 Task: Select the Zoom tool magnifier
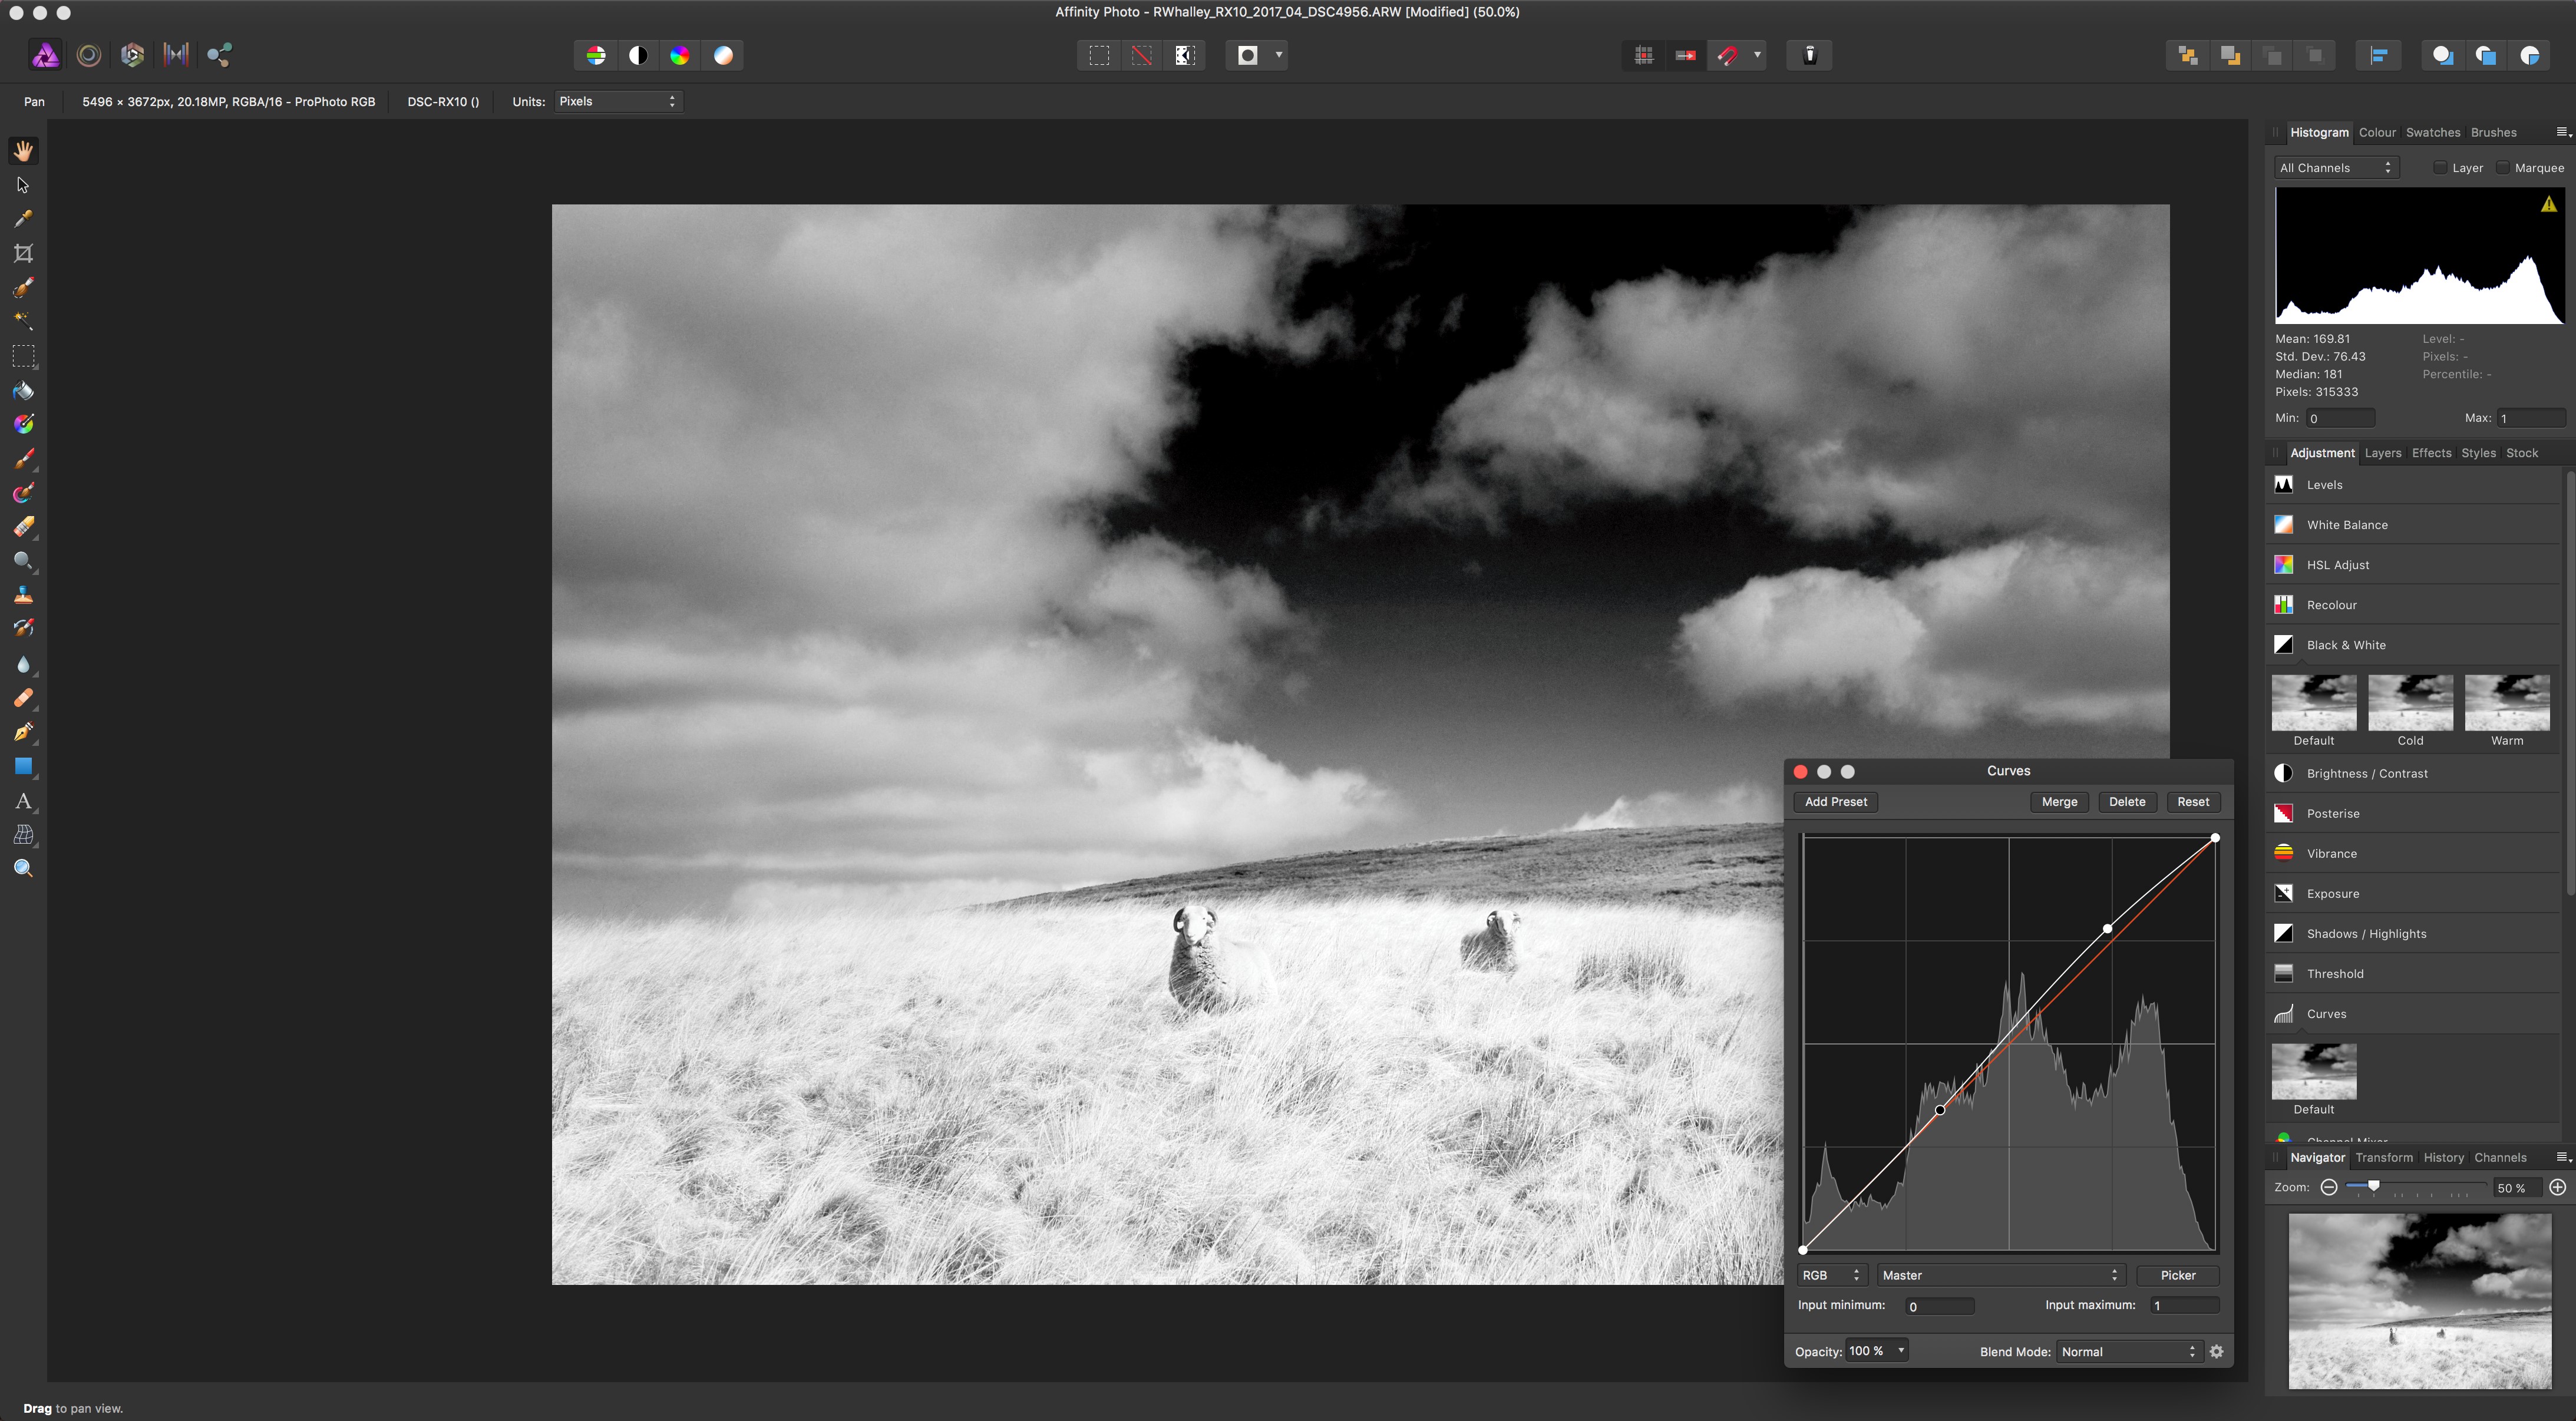coord(23,868)
